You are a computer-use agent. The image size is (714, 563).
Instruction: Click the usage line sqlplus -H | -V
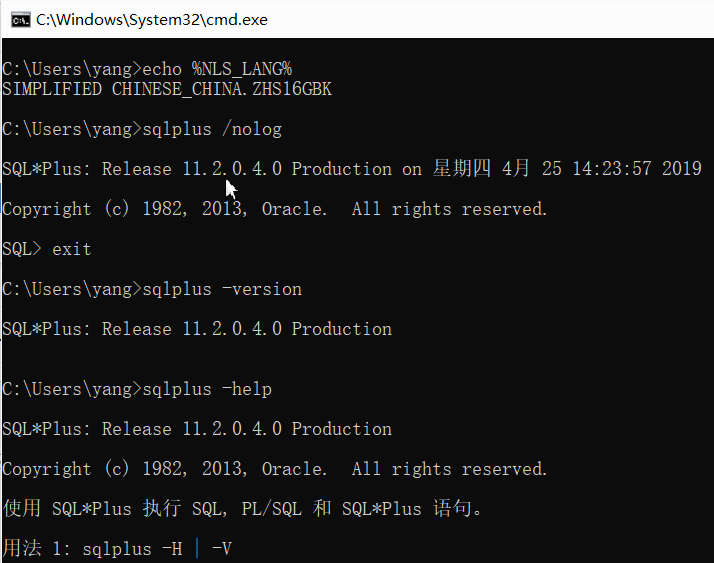click(x=117, y=548)
